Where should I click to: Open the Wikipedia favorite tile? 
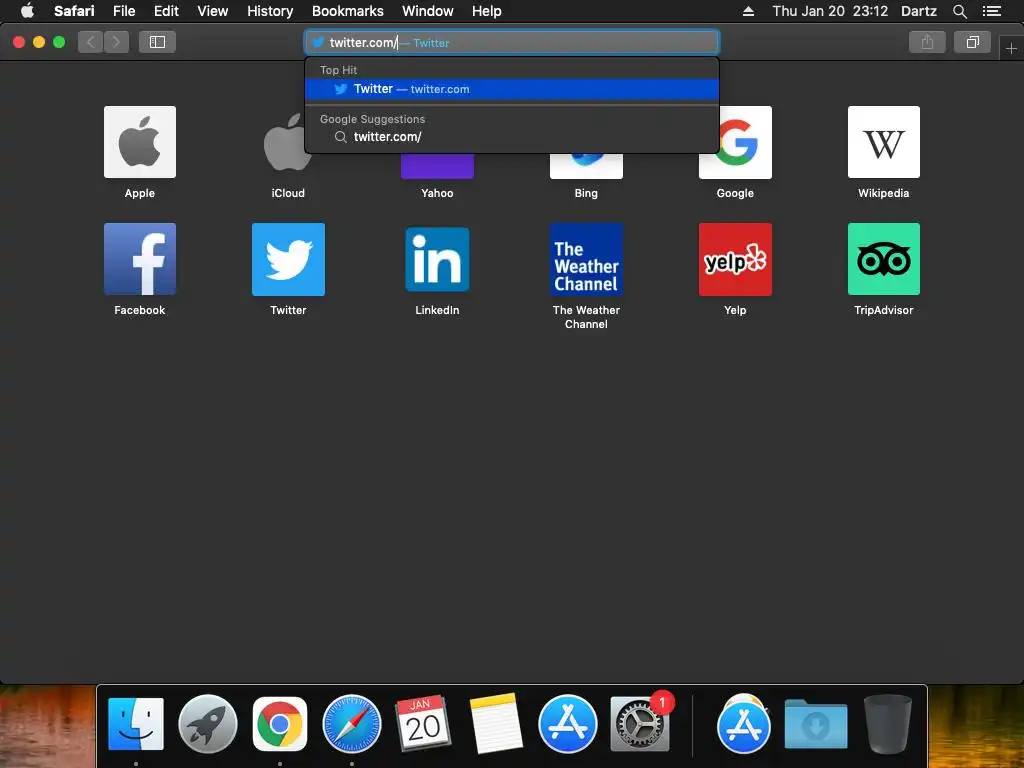pyautogui.click(x=884, y=142)
